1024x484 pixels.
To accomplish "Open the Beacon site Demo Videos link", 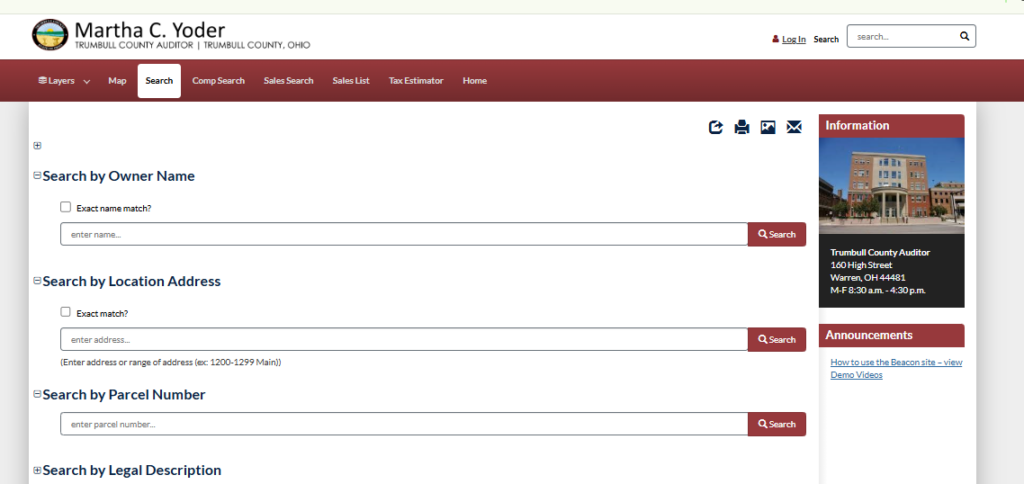I will coord(896,368).
